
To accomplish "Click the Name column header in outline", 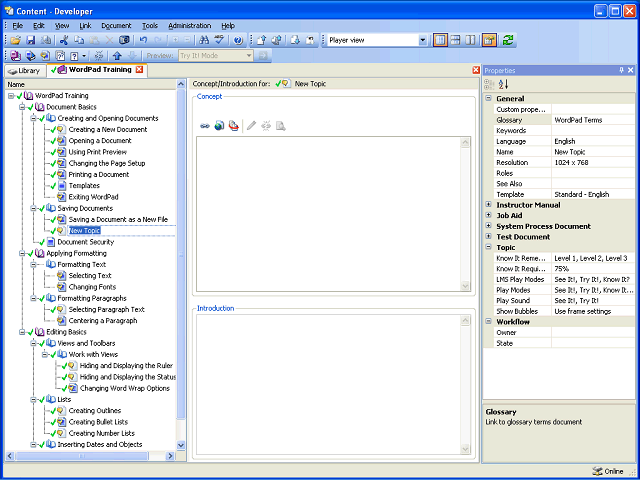I will point(91,84).
